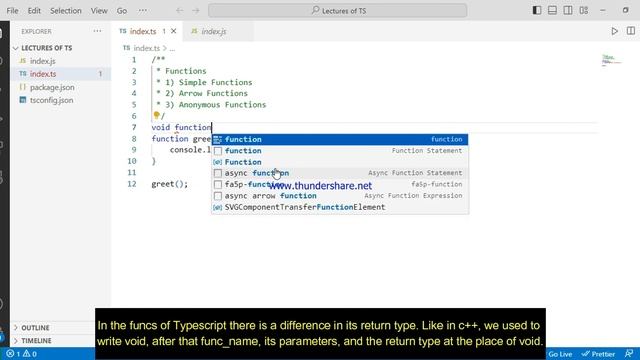Go forward with the navigation arrow

point(196,11)
